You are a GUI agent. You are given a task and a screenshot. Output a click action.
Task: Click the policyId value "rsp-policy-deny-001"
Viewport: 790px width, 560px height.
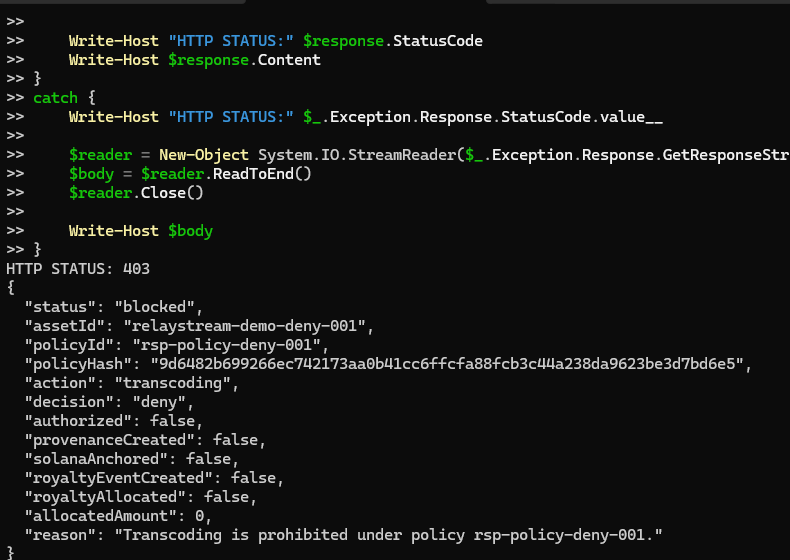tap(226, 345)
